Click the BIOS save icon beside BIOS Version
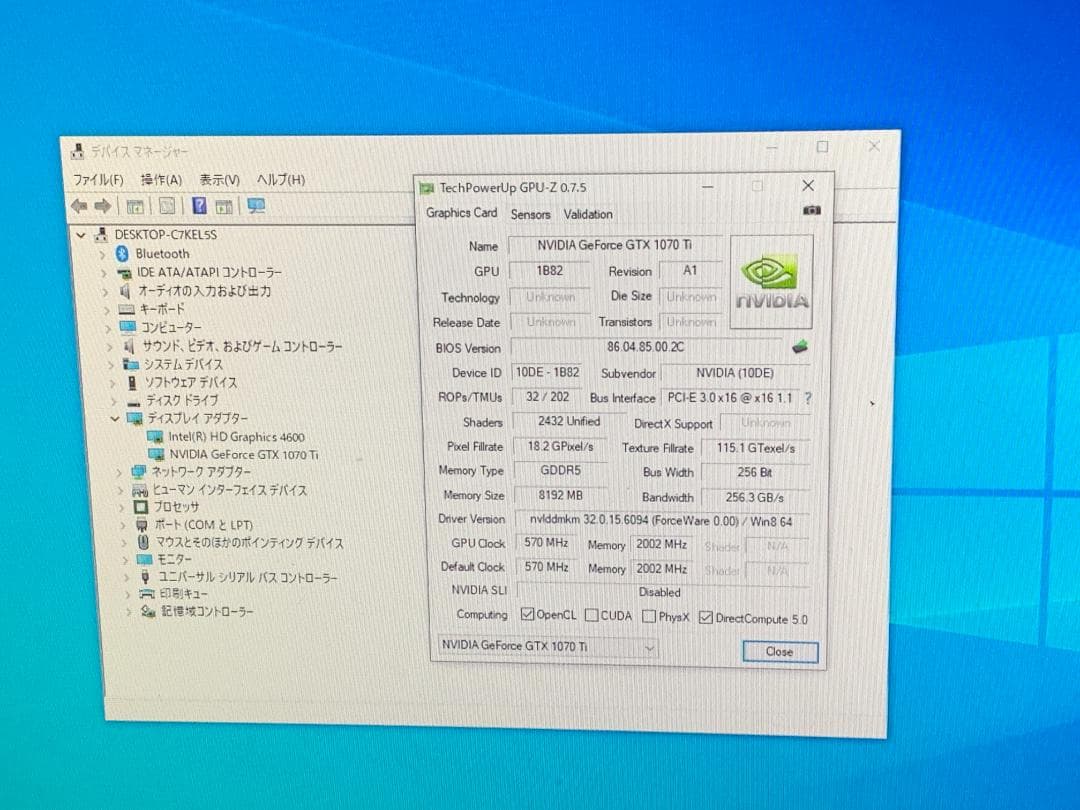The width and height of the screenshot is (1080, 810). tap(800, 348)
